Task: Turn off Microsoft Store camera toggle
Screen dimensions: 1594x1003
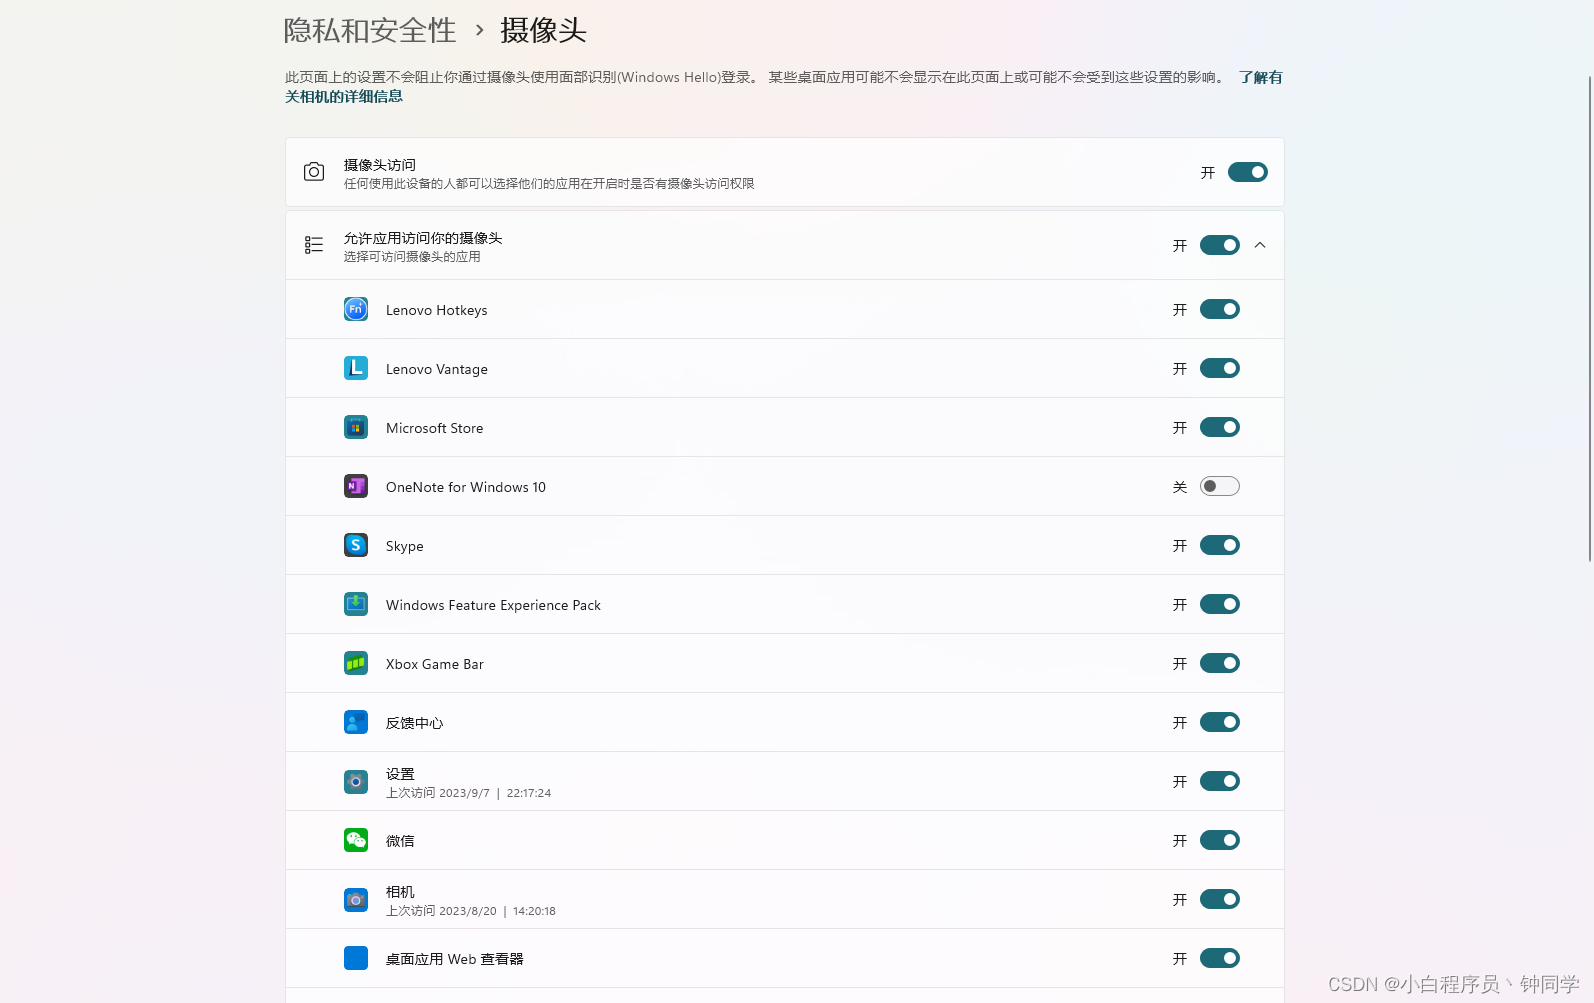Action: click(x=1220, y=427)
